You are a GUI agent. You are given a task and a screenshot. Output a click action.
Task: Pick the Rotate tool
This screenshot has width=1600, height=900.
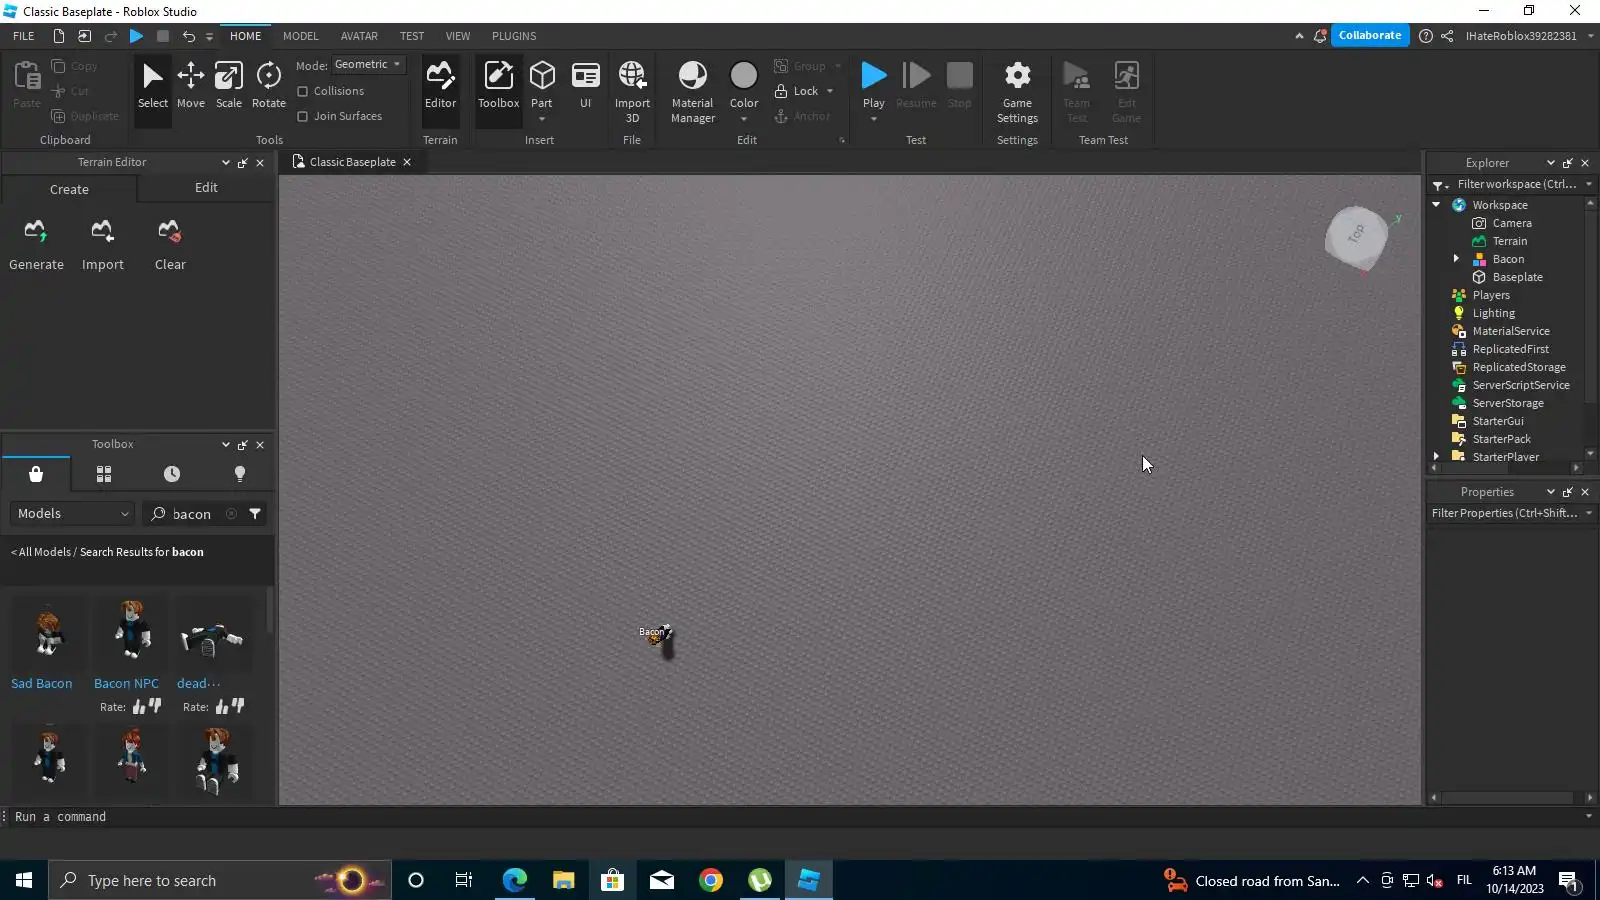coord(268,86)
